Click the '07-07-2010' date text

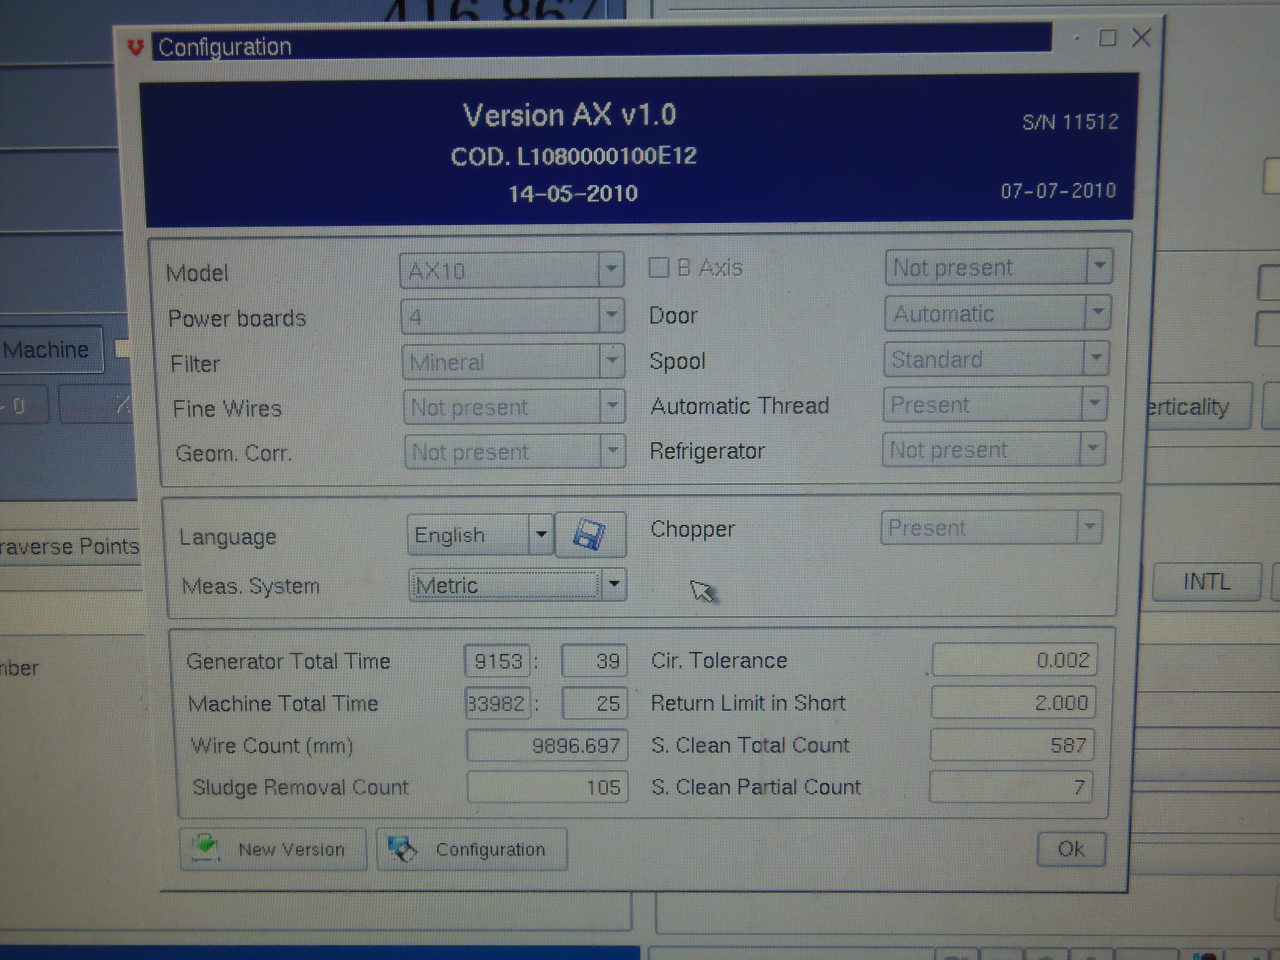1058,190
